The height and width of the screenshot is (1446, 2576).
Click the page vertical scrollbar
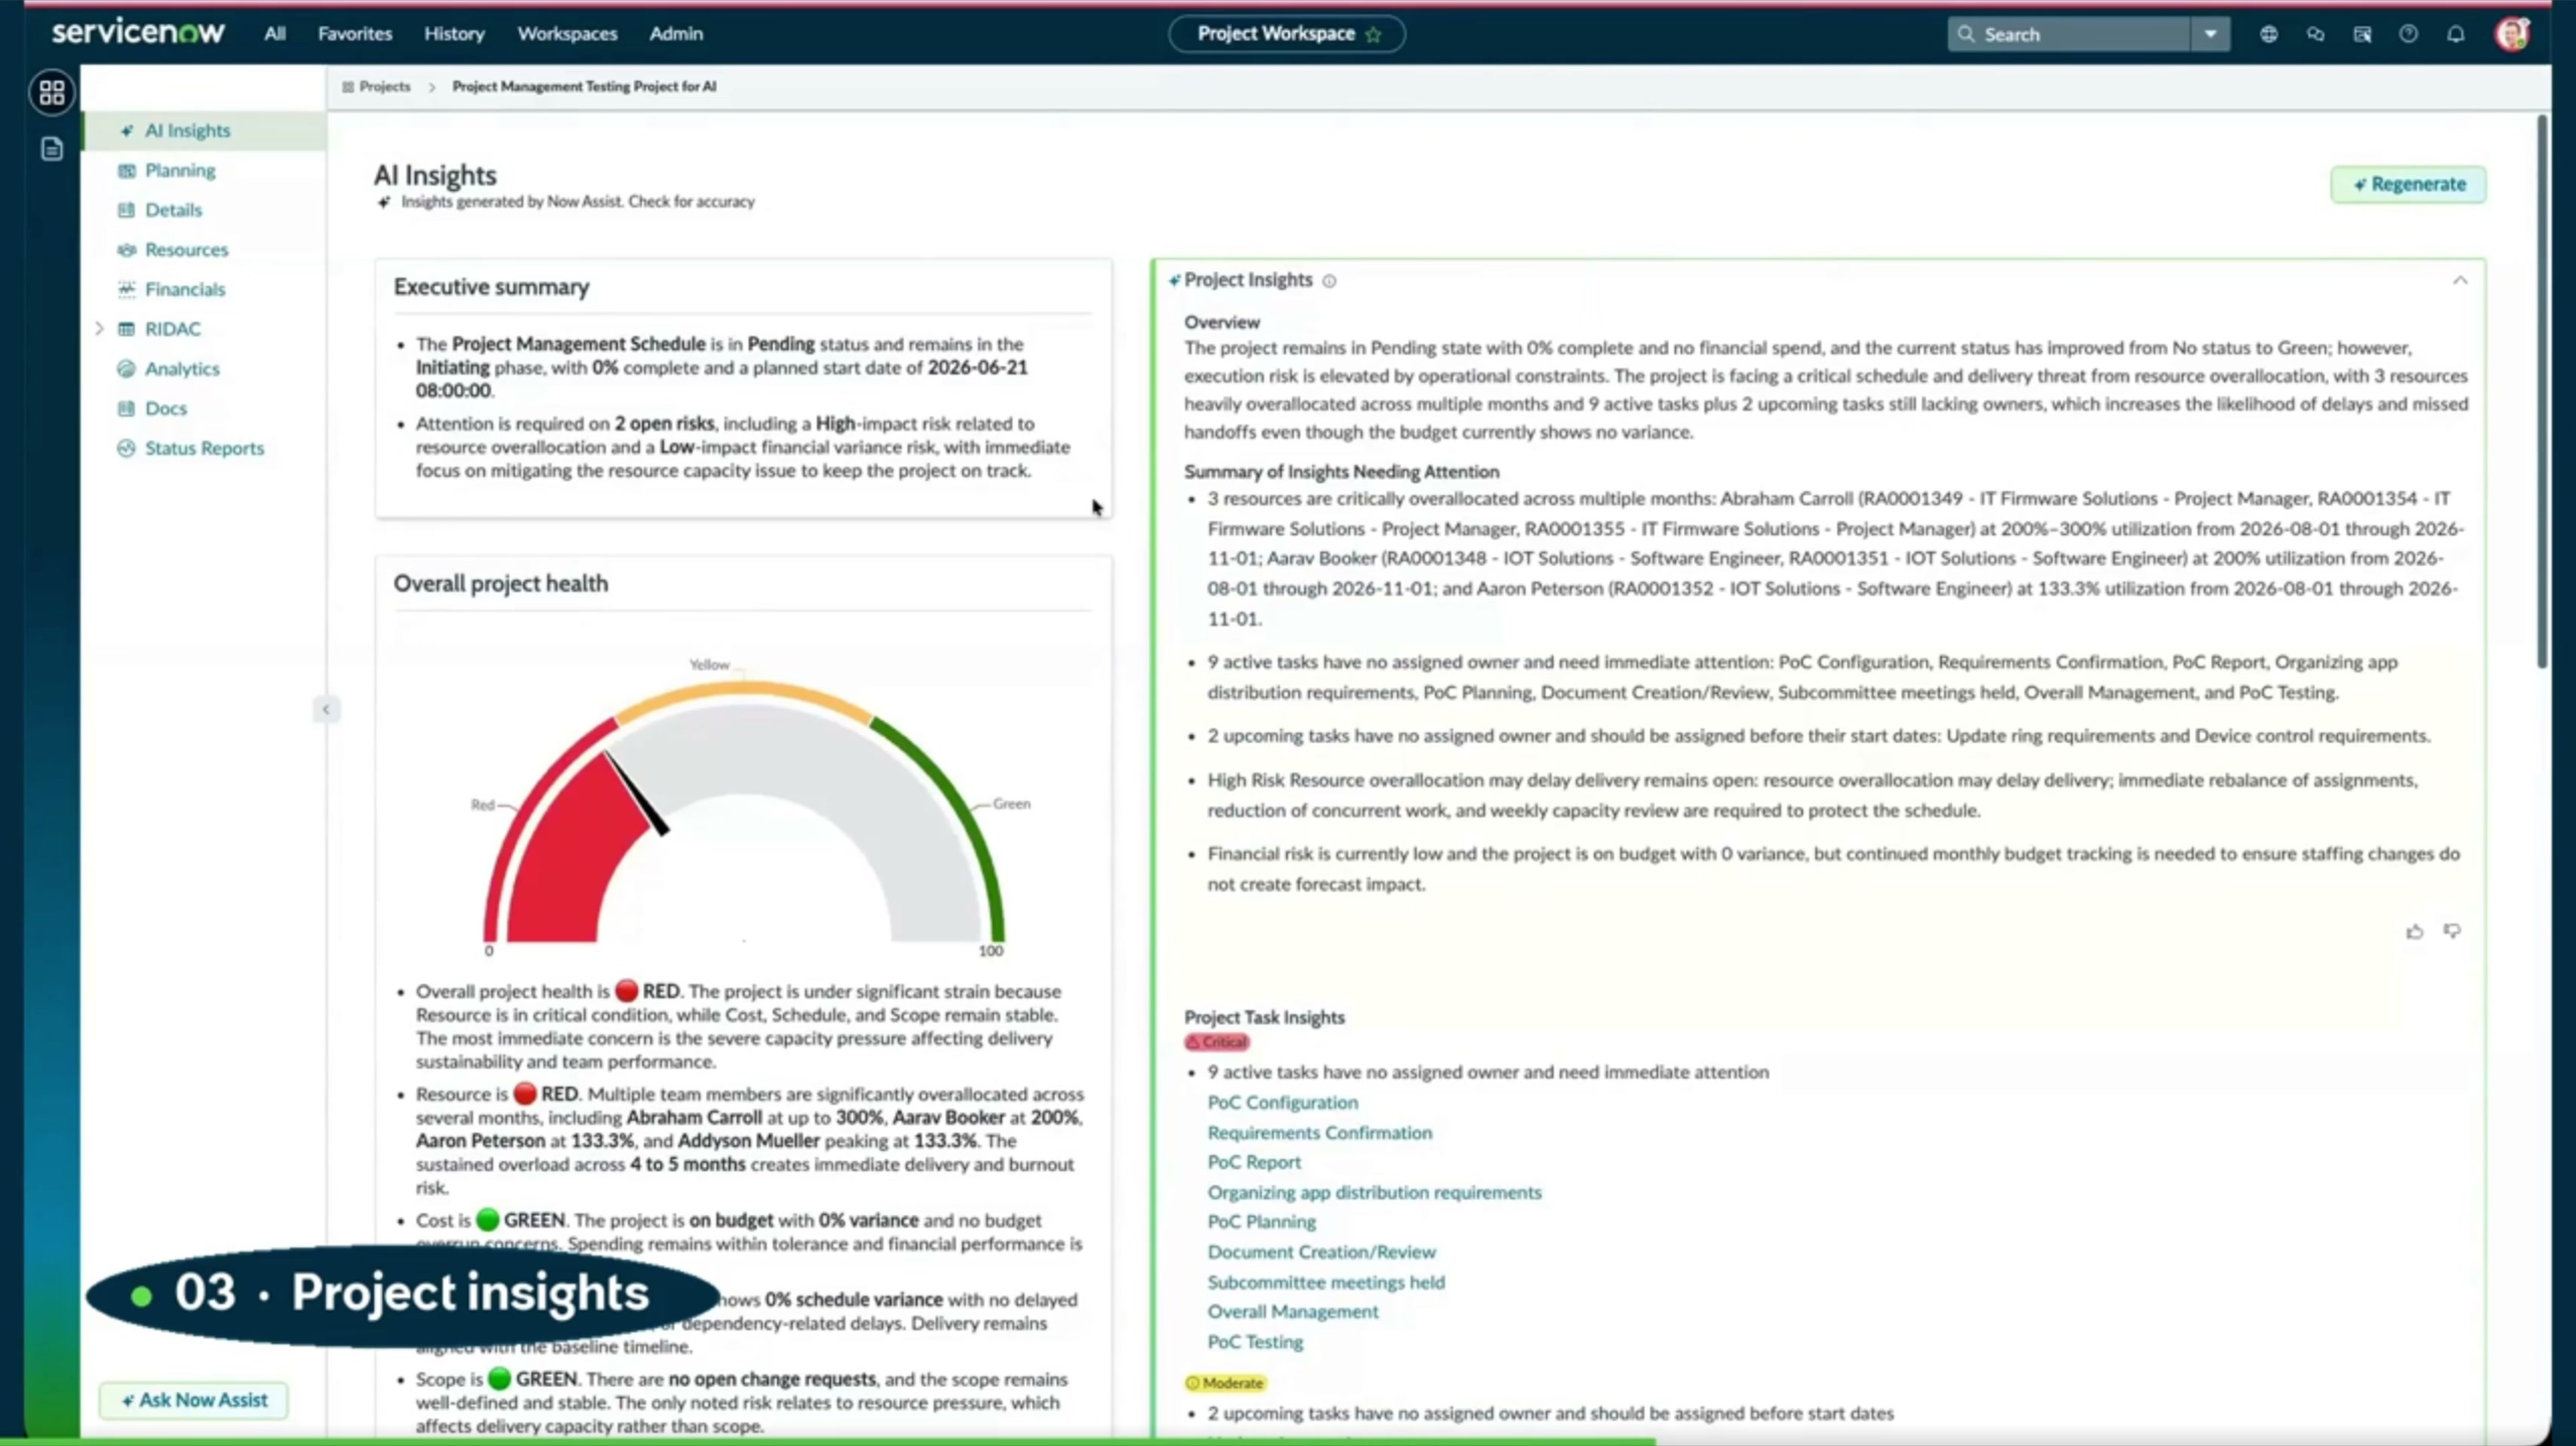coord(2541,392)
